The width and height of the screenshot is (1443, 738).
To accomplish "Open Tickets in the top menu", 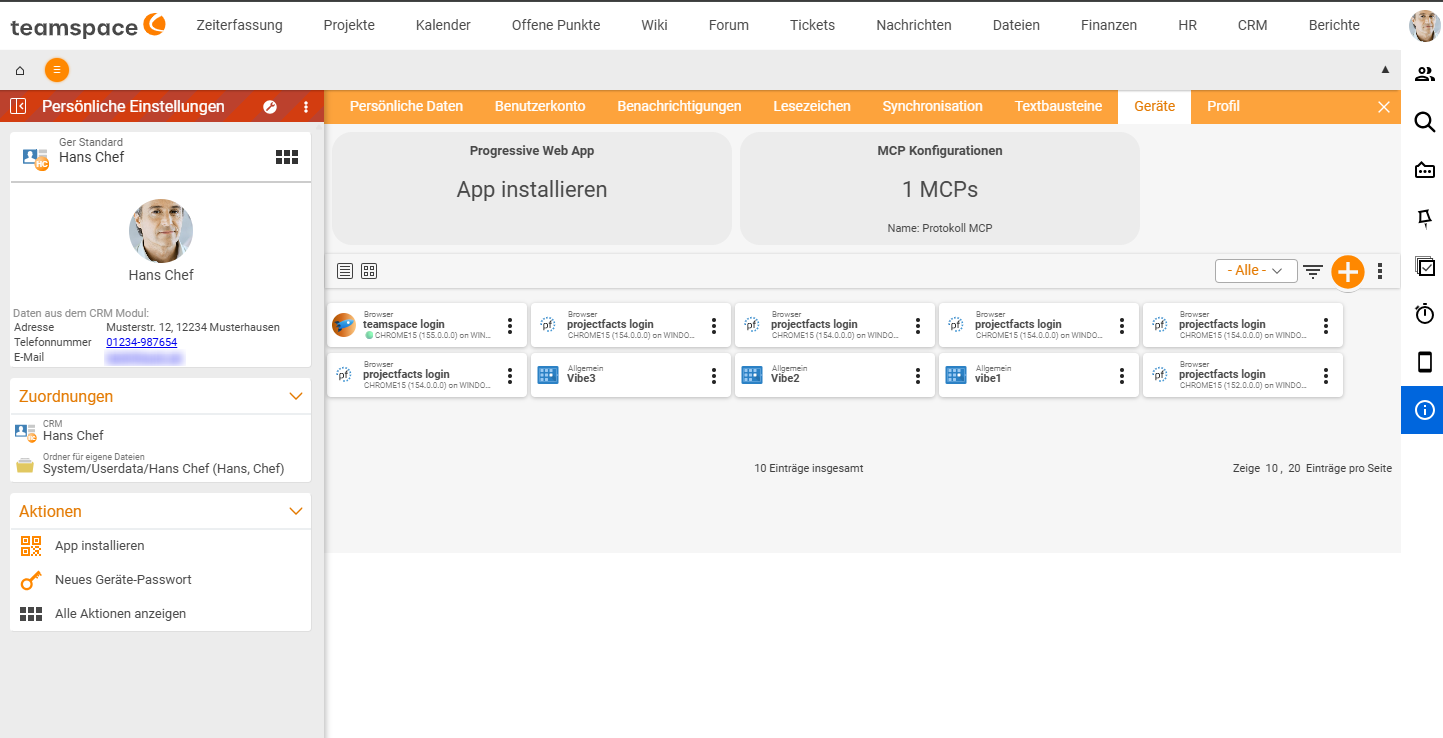I will [x=812, y=25].
